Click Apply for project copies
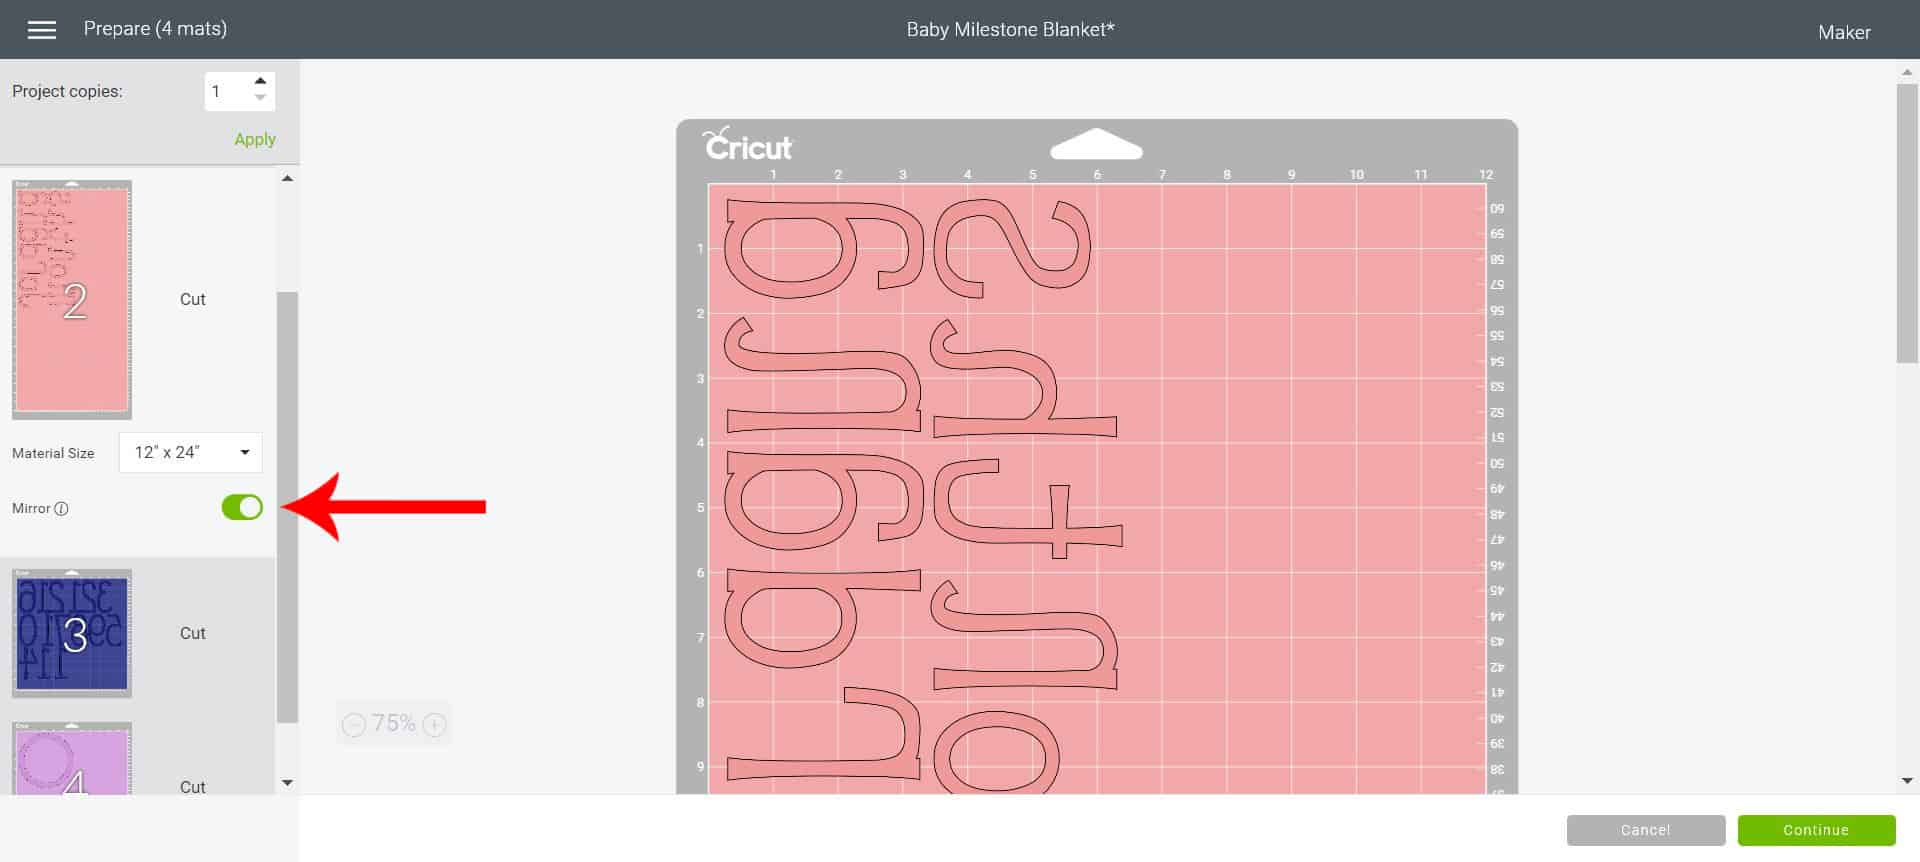This screenshot has height=862, width=1920. coord(255,139)
